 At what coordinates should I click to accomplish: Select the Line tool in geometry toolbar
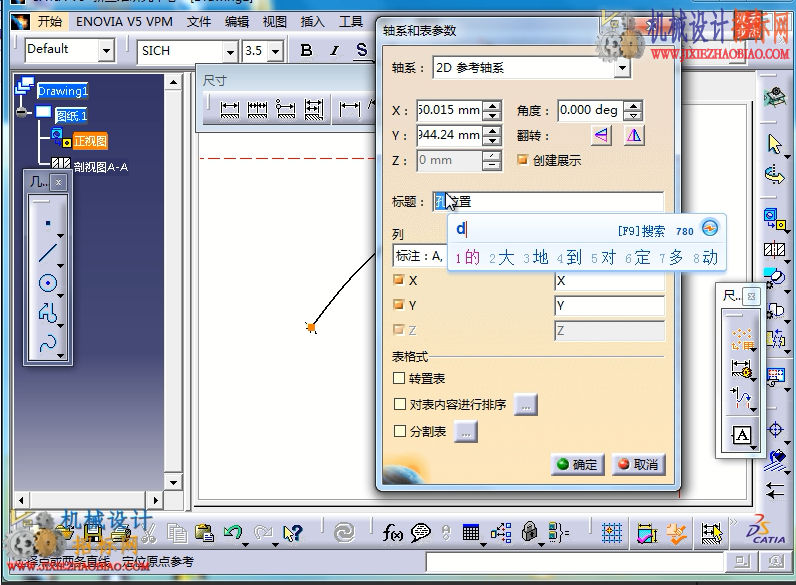click(x=48, y=253)
